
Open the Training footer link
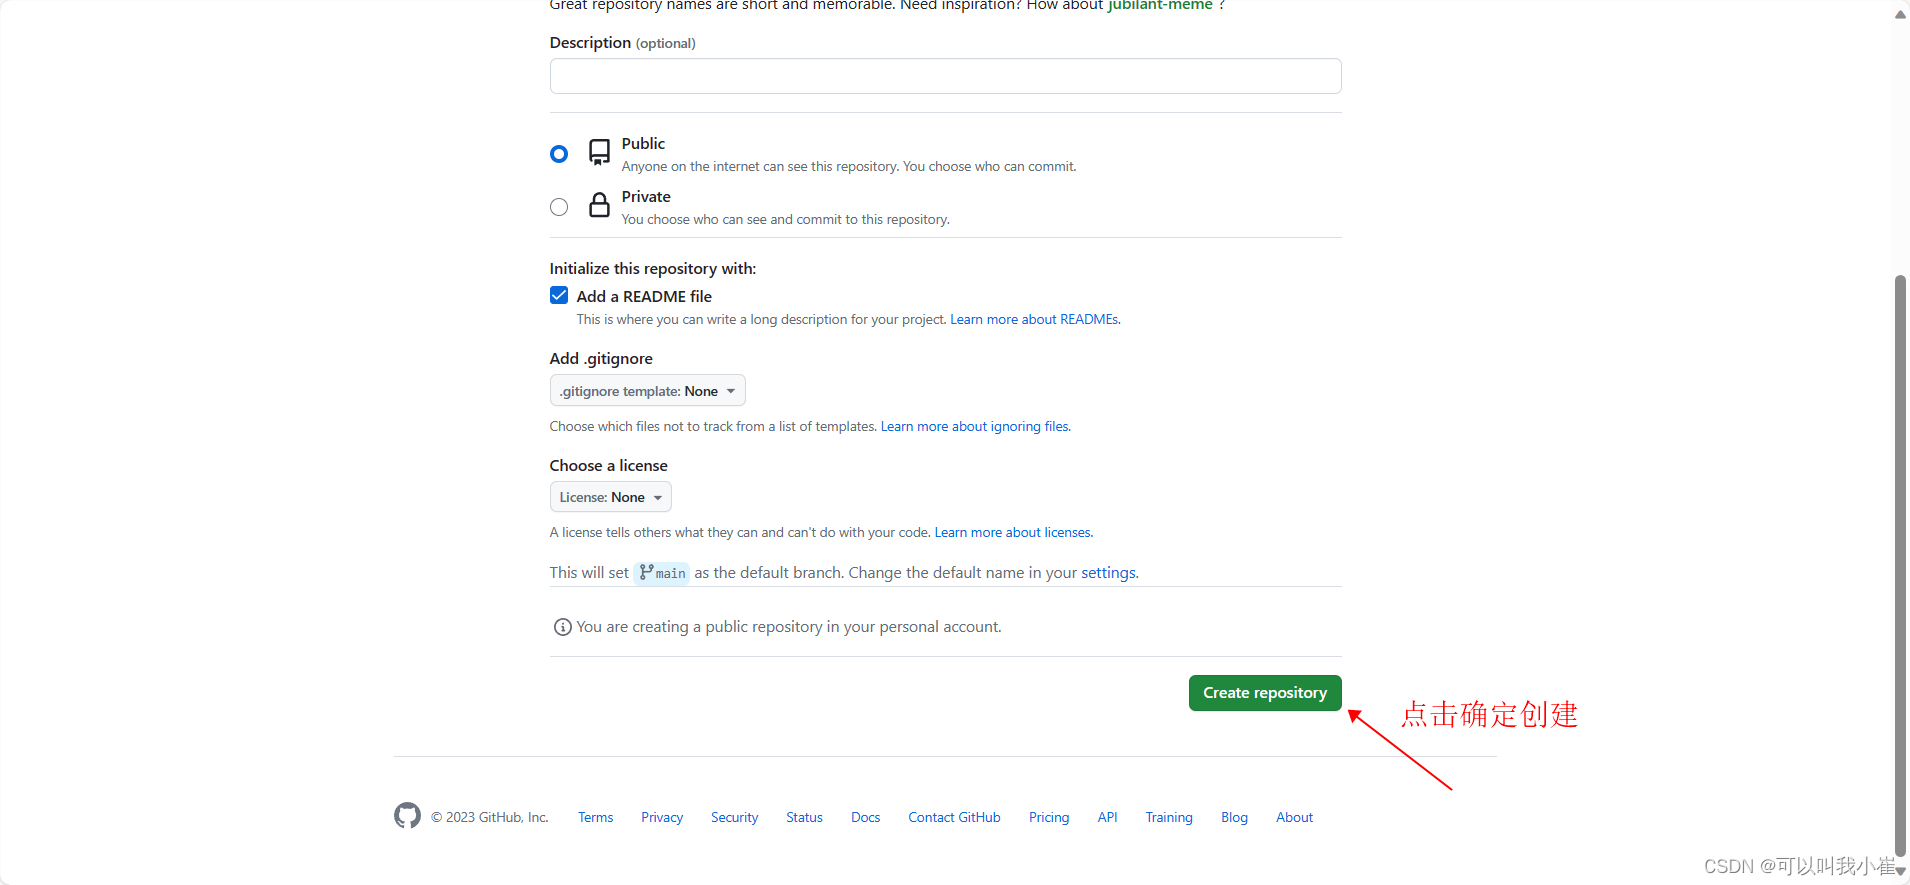click(x=1169, y=817)
